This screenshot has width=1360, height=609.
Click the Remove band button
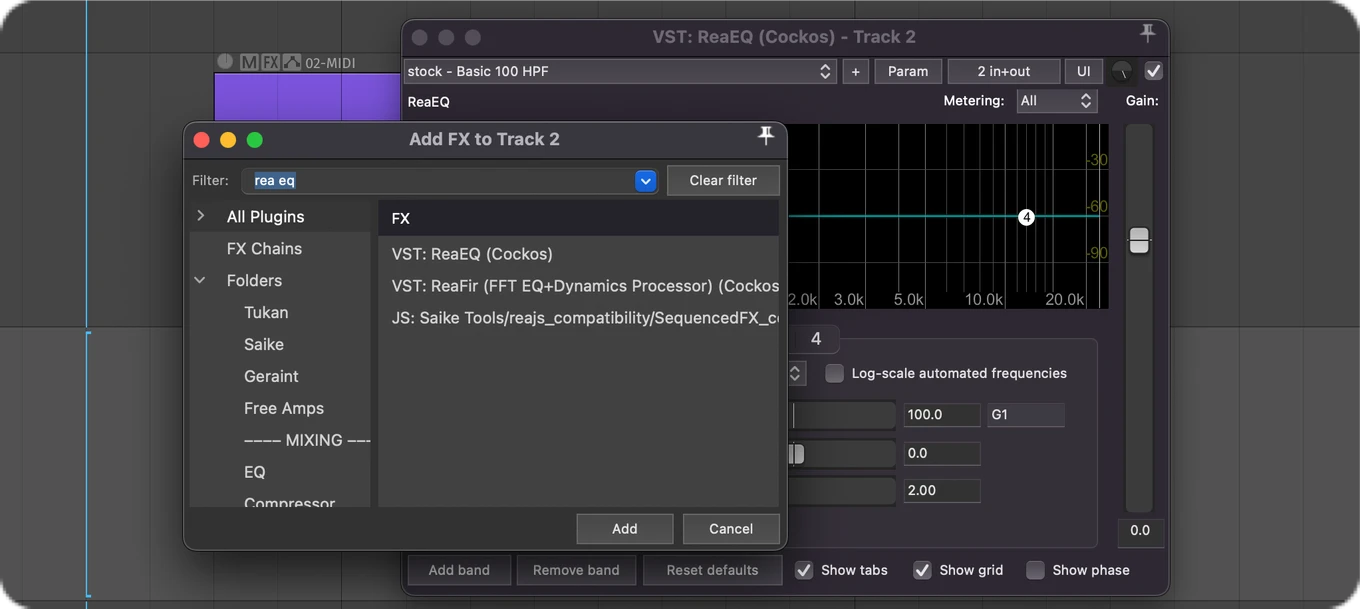(576, 570)
